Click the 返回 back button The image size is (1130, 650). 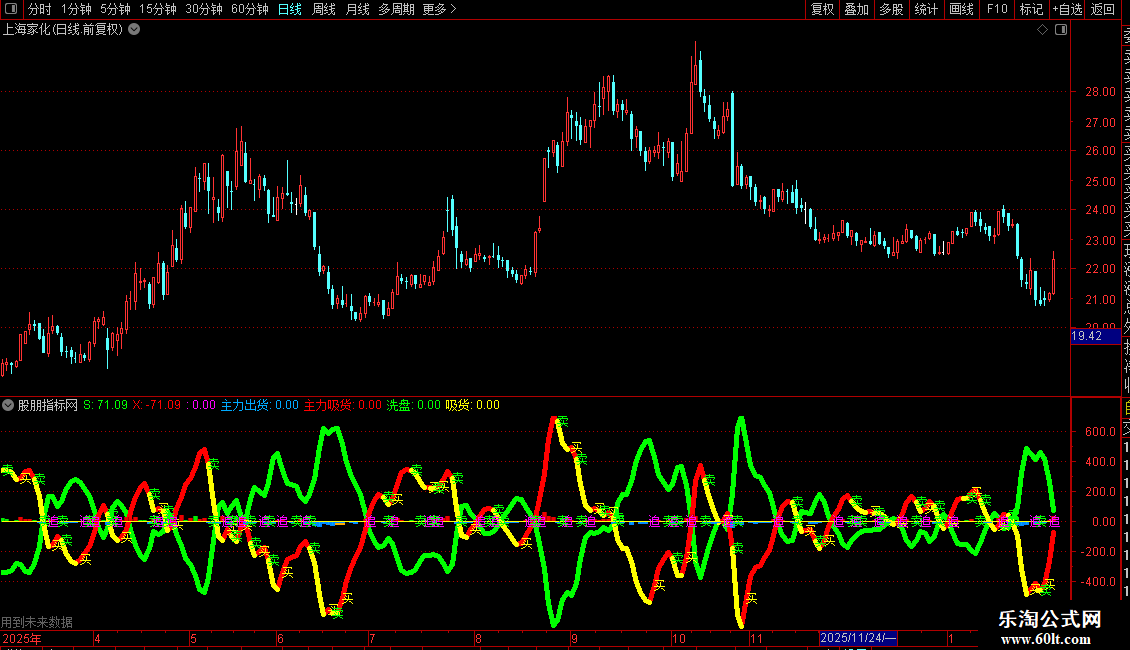click(1103, 9)
